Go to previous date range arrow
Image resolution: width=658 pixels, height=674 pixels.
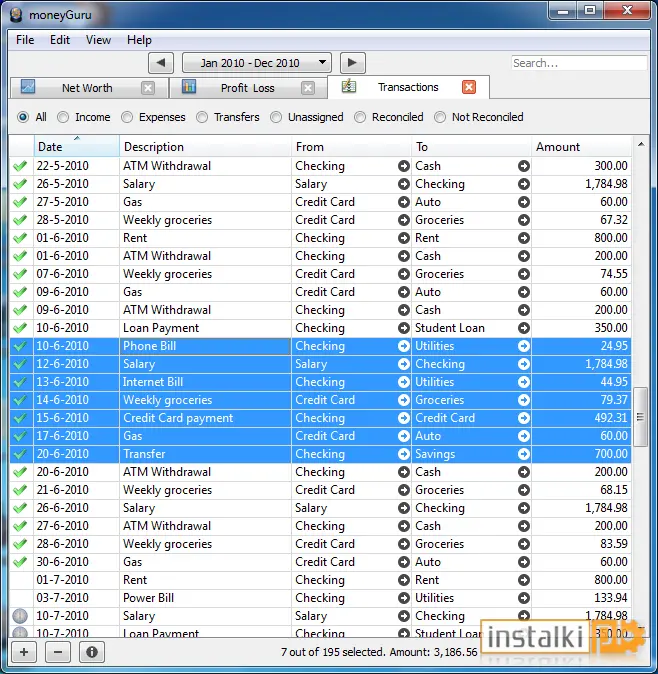coord(161,63)
